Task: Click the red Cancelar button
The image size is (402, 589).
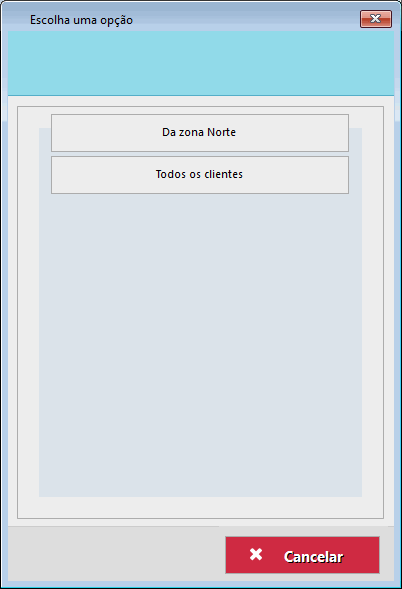Action: point(302,555)
